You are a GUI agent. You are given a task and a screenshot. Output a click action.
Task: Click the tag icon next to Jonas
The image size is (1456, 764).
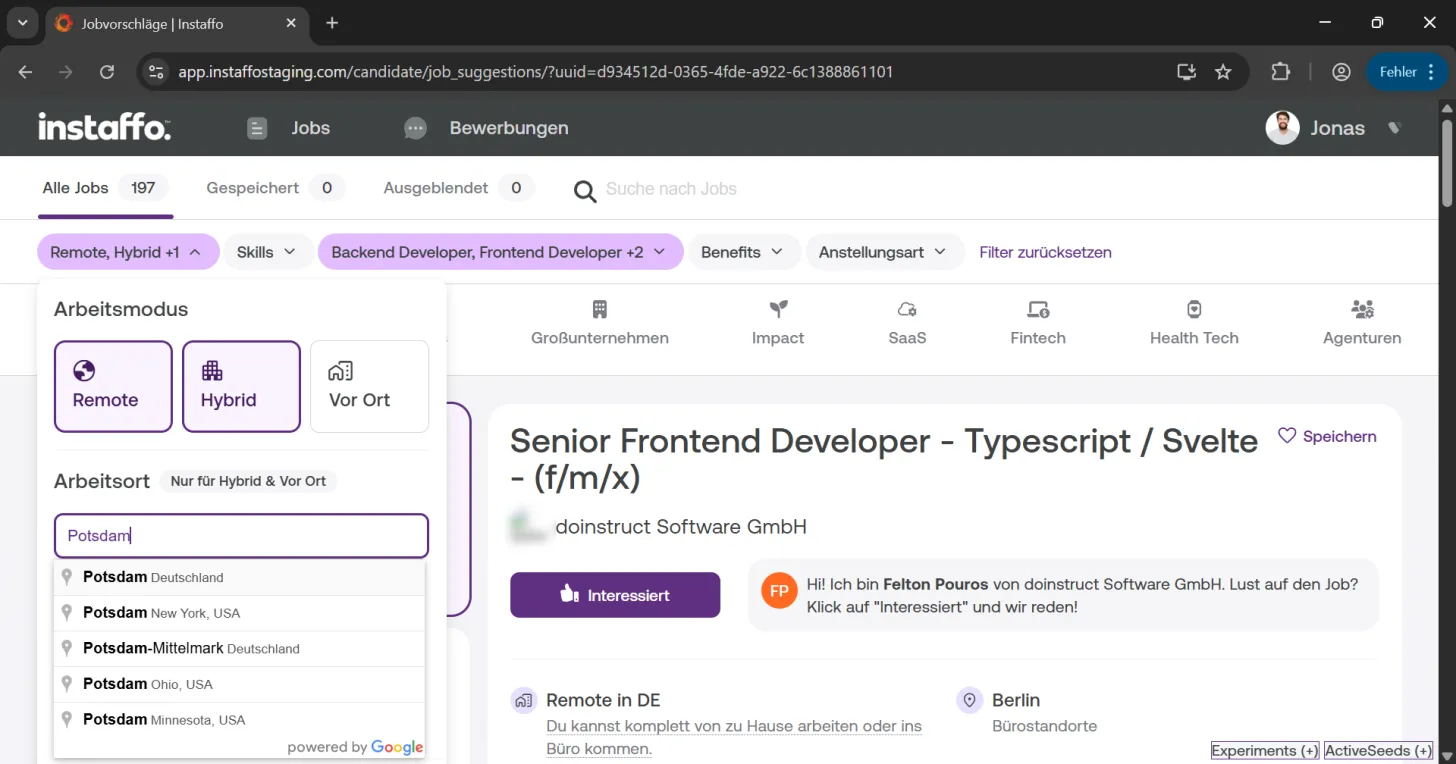pyautogui.click(x=1395, y=128)
